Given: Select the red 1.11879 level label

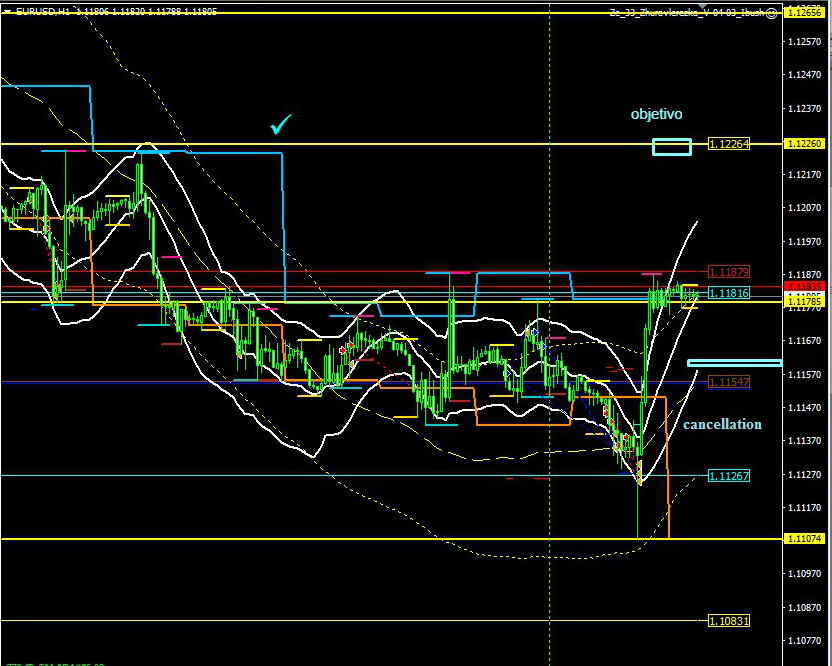Looking at the screenshot, I should point(728,272).
